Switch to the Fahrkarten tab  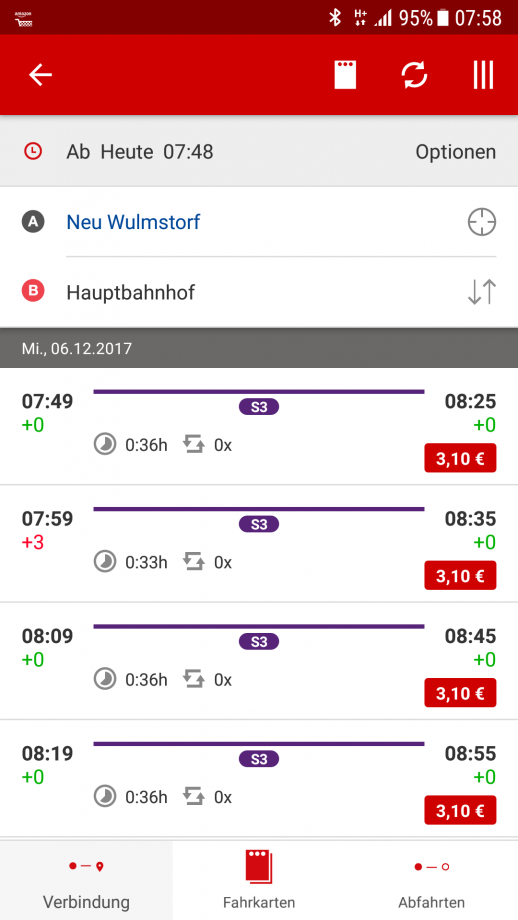[259, 880]
